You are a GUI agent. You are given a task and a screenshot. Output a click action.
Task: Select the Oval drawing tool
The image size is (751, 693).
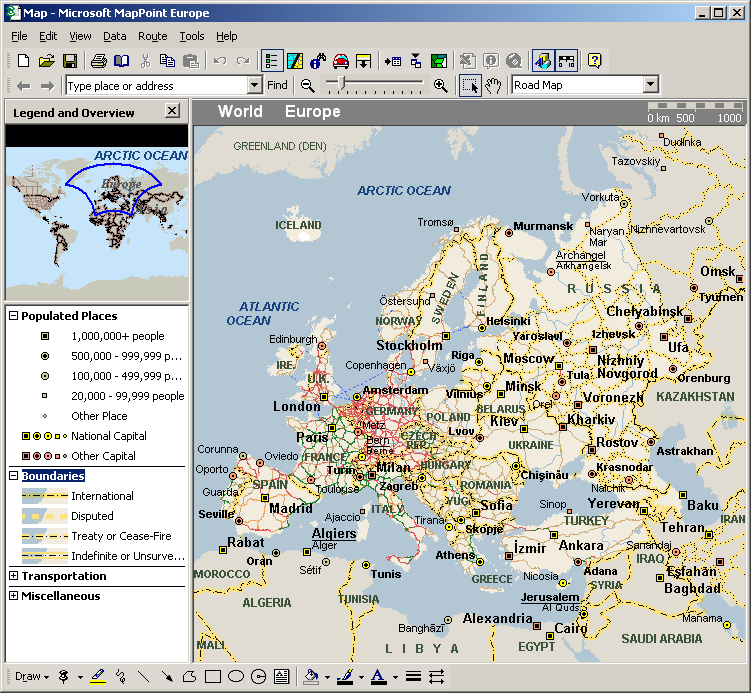point(236,676)
